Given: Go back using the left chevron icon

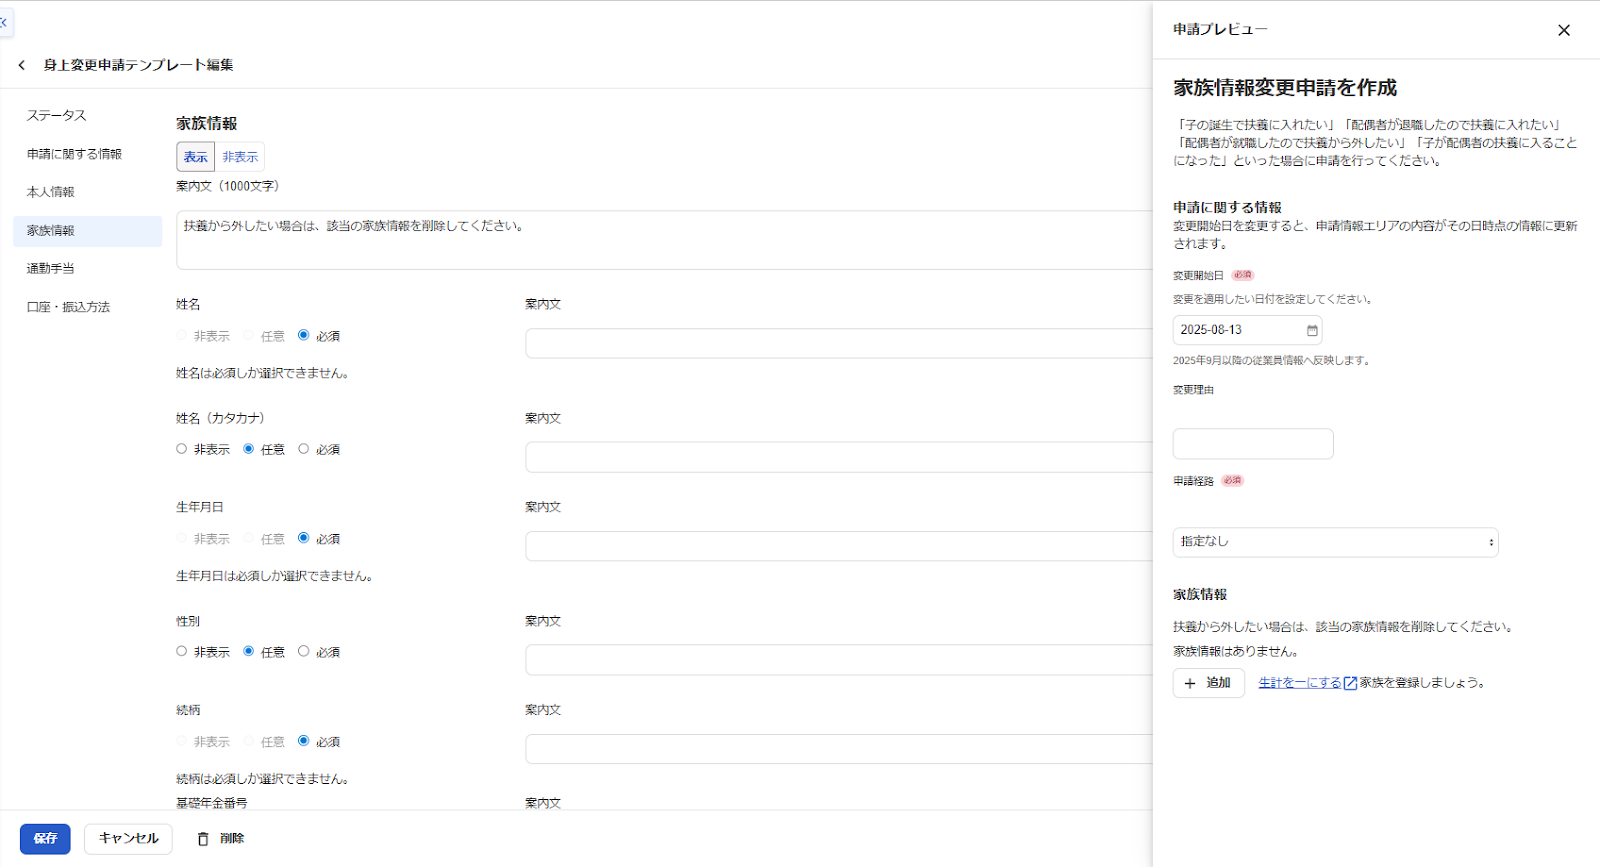Looking at the screenshot, I should click(x=22, y=65).
